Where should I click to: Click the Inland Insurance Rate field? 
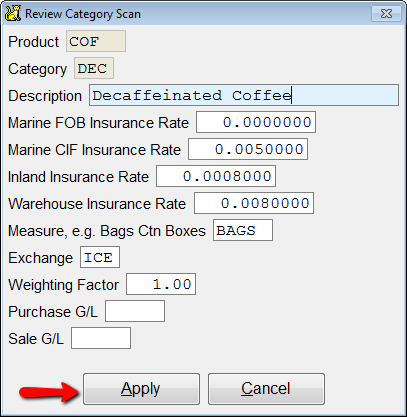click(216, 176)
